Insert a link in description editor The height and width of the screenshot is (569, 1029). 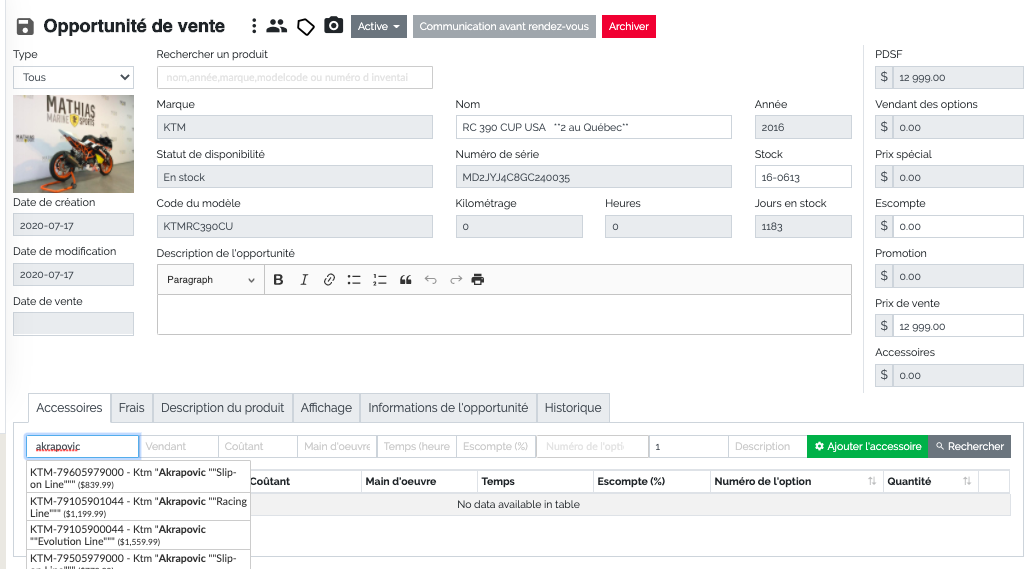click(329, 280)
